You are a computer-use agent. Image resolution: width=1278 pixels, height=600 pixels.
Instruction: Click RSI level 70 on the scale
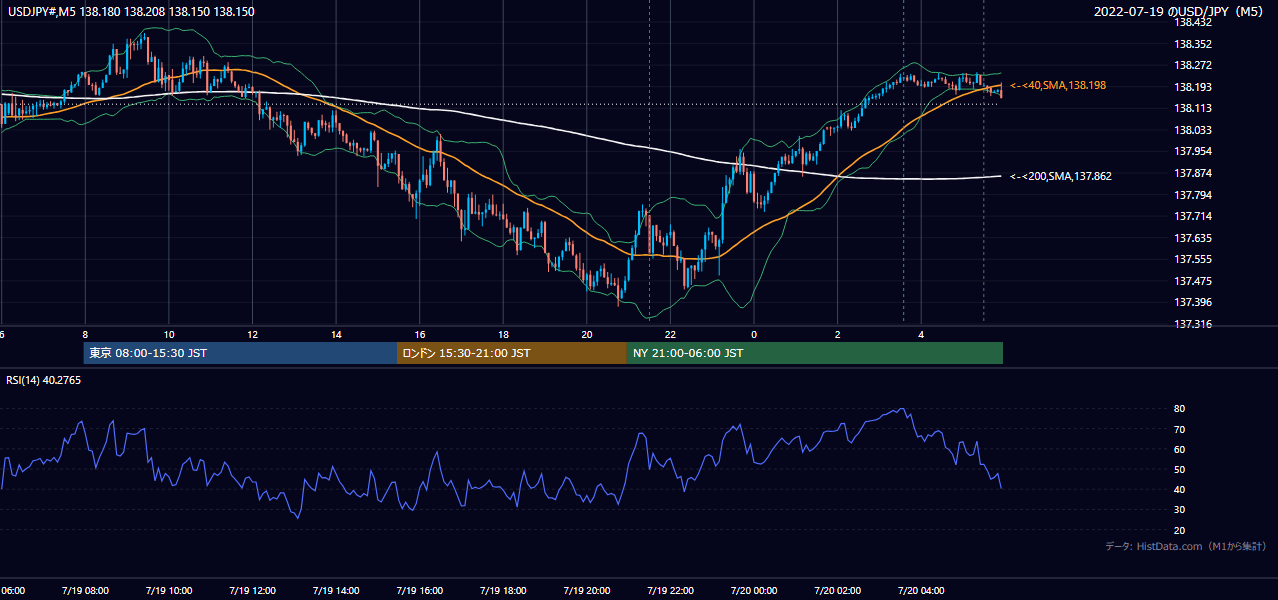(x=1180, y=429)
